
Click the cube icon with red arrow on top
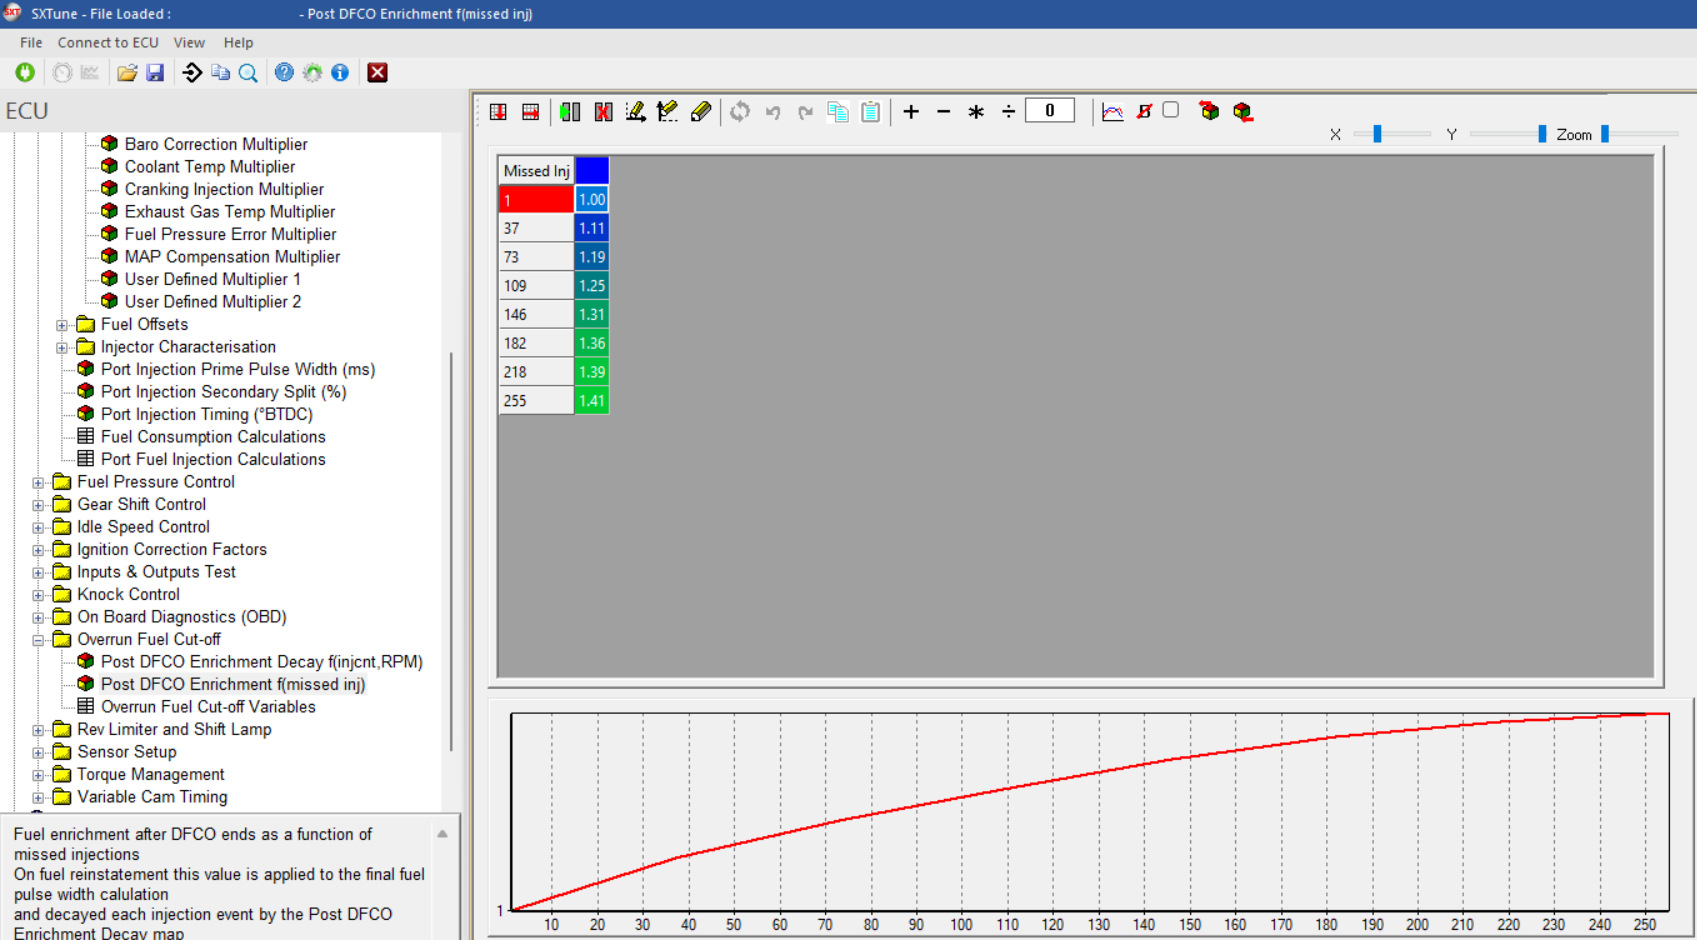1209,112
